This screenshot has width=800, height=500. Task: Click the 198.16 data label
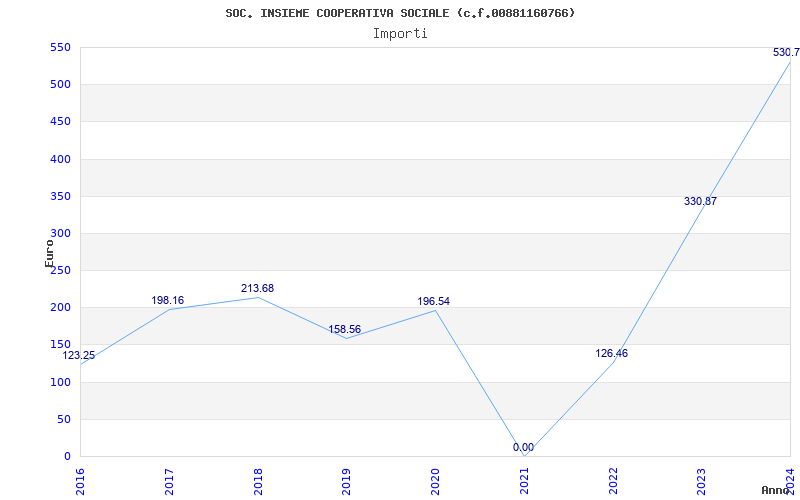(x=167, y=301)
